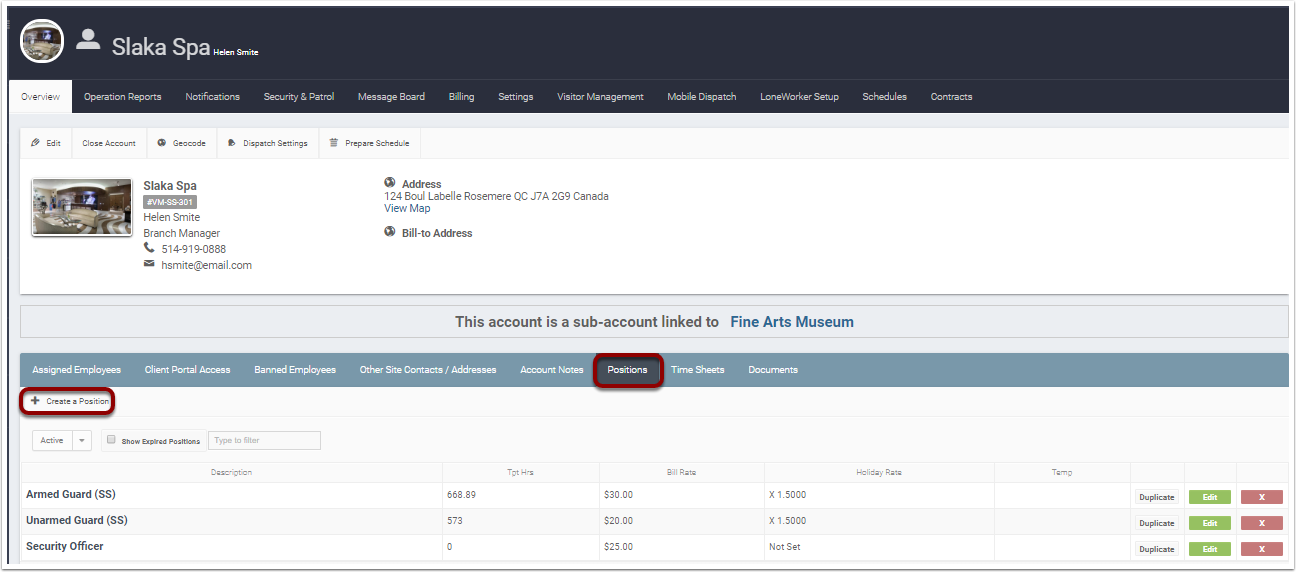This screenshot has height=572, width=1296.
Task: Open Account Notes sub-tab
Action: tap(552, 370)
